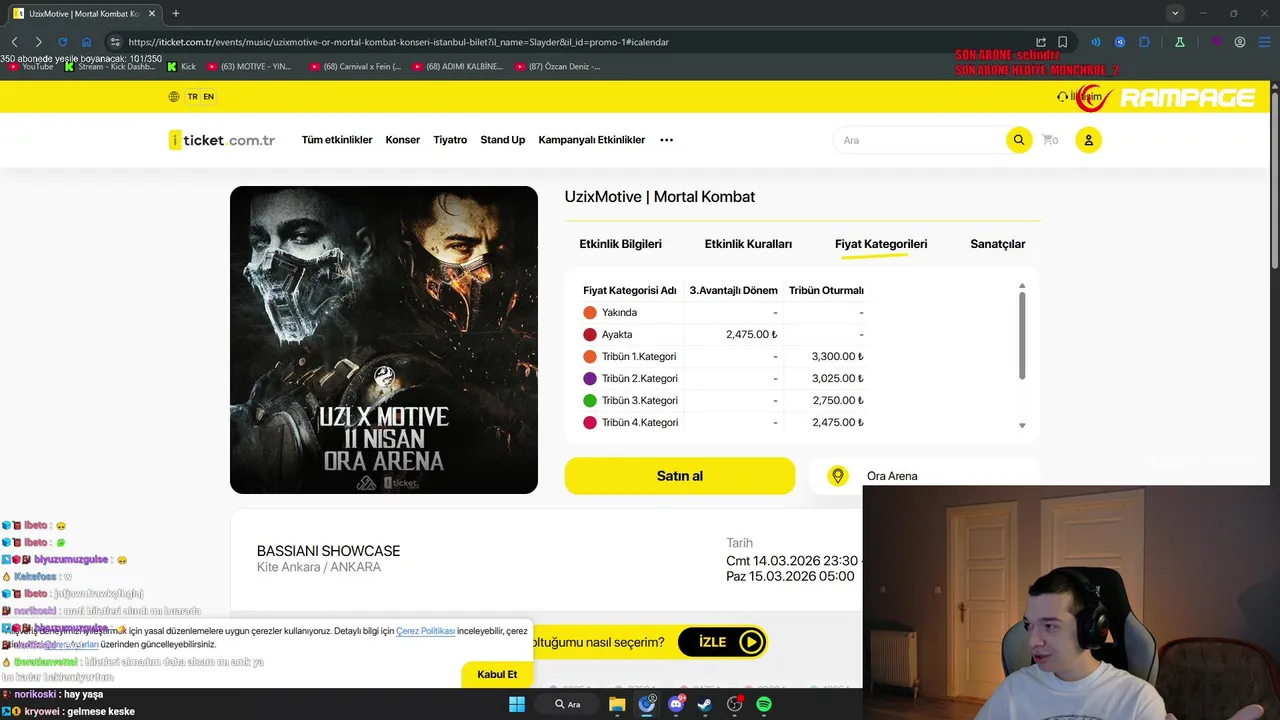Open the tab search dropdown chevron
This screenshot has height=720, width=1280.
point(1175,13)
